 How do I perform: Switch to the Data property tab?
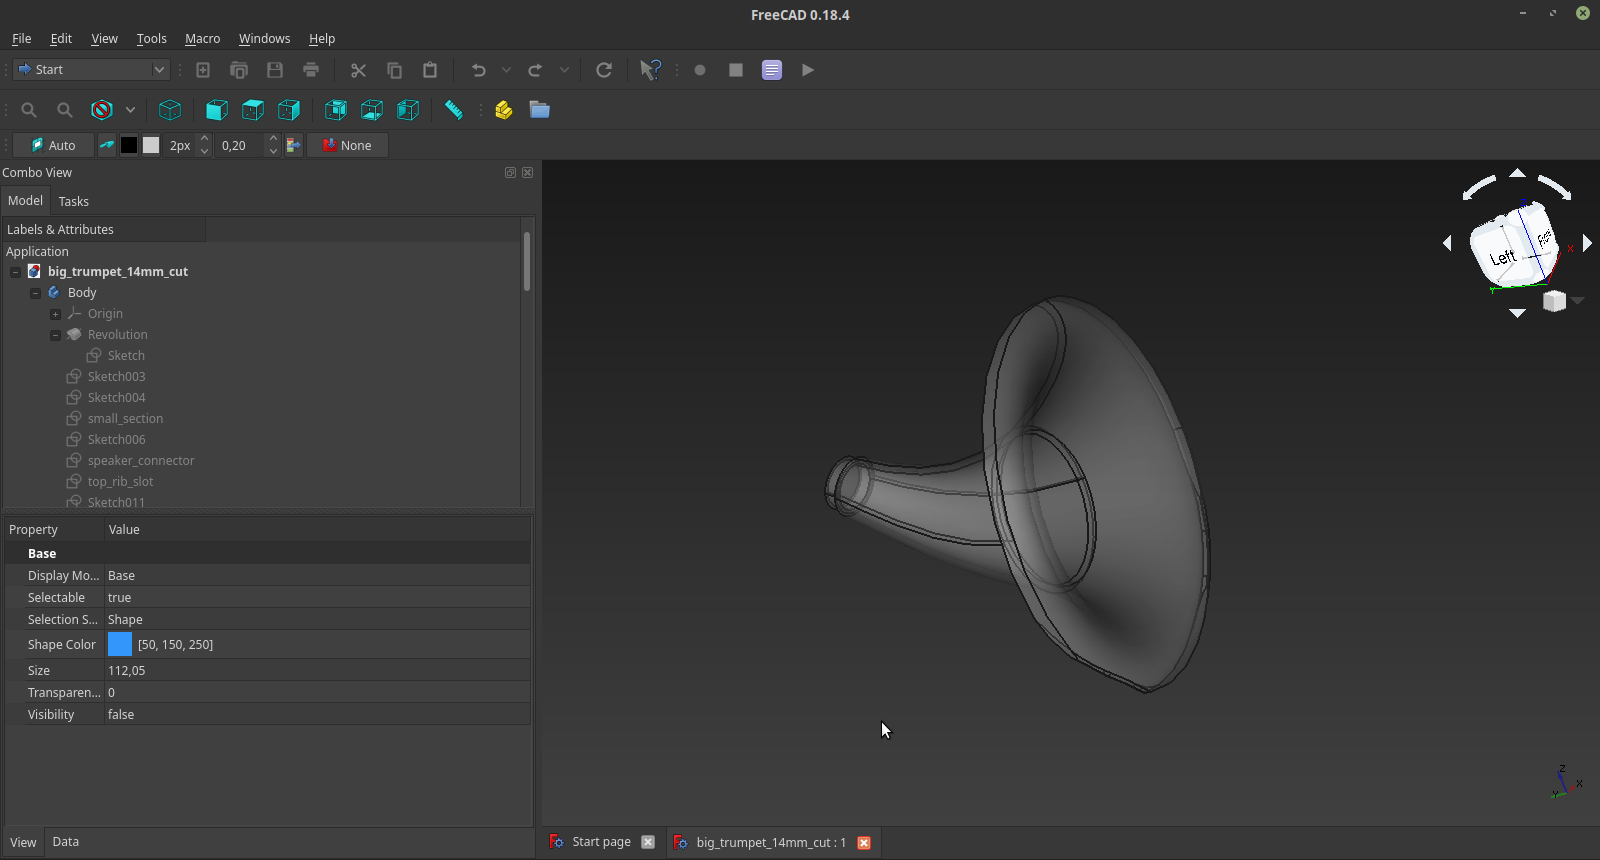tap(65, 842)
